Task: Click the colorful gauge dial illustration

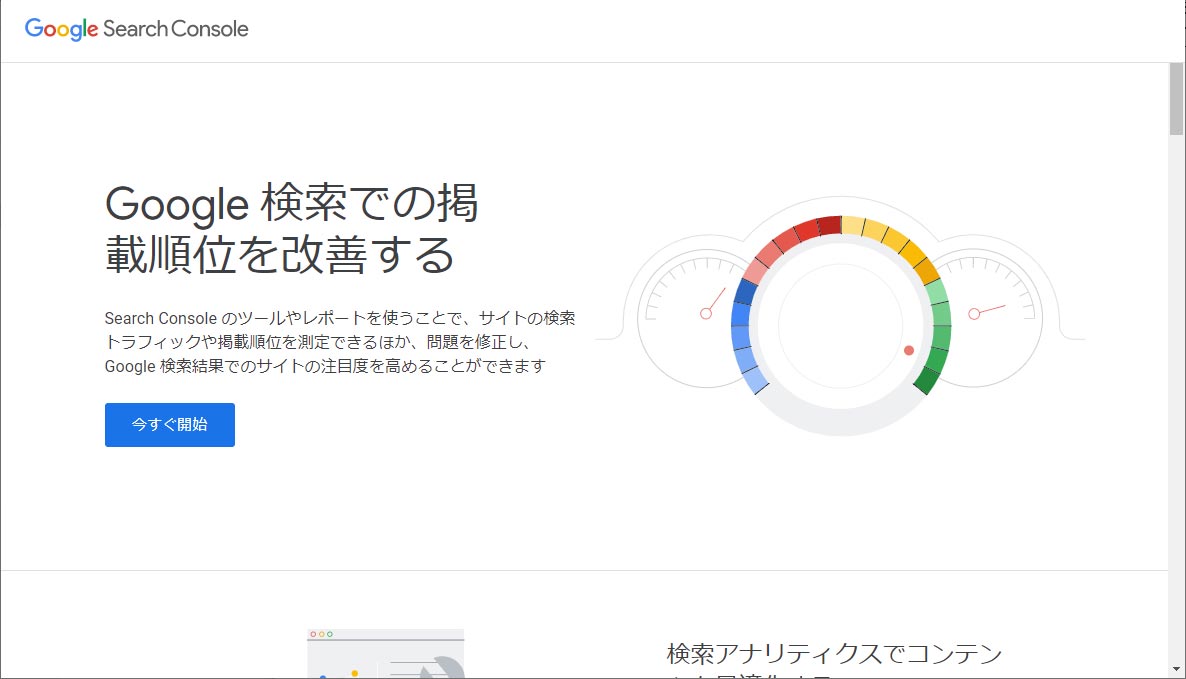Action: [x=840, y=325]
